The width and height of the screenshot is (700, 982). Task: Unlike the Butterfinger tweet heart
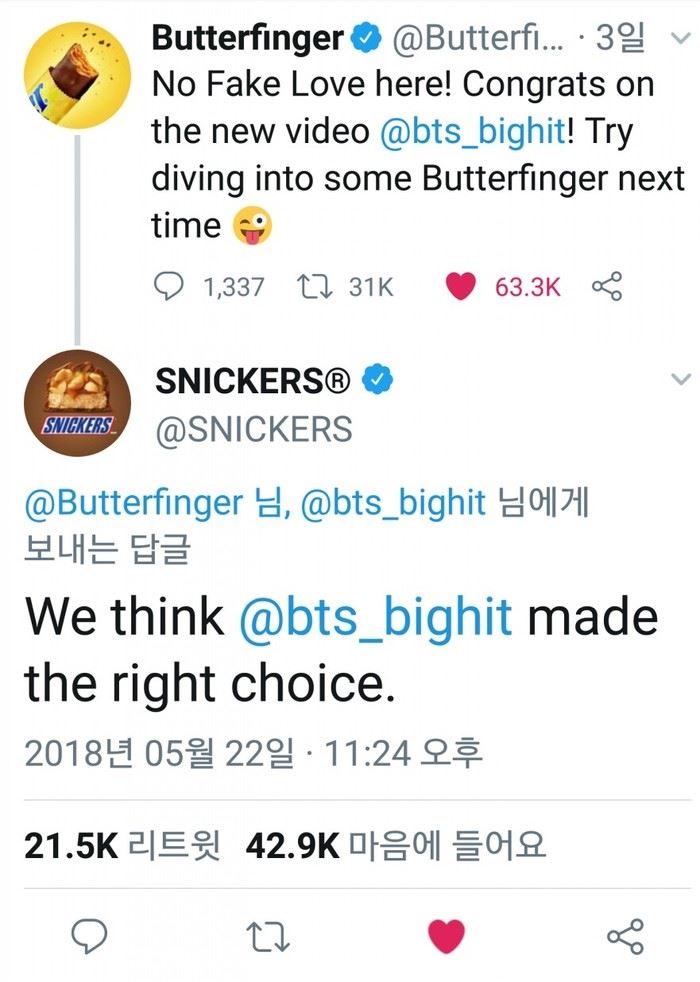(x=460, y=287)
